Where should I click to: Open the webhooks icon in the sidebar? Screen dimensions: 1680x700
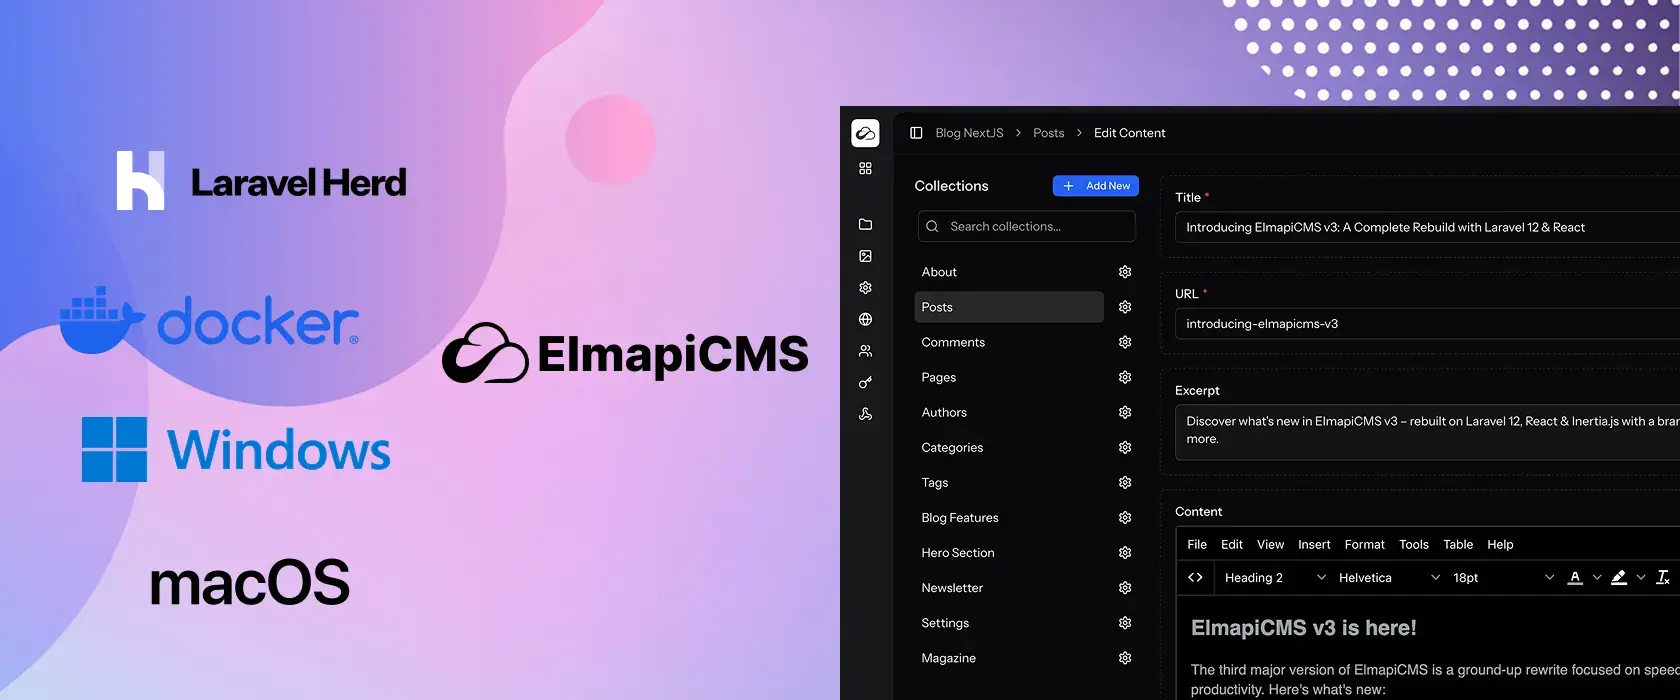[x=865, y=414]
